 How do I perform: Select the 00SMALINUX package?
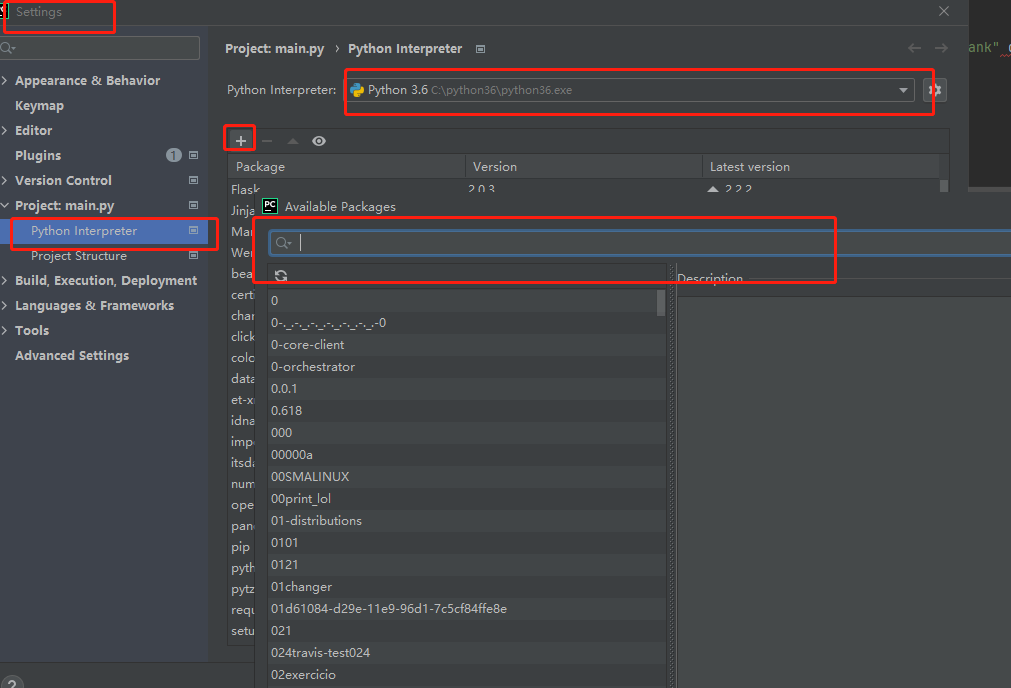(x=467, y=477)
